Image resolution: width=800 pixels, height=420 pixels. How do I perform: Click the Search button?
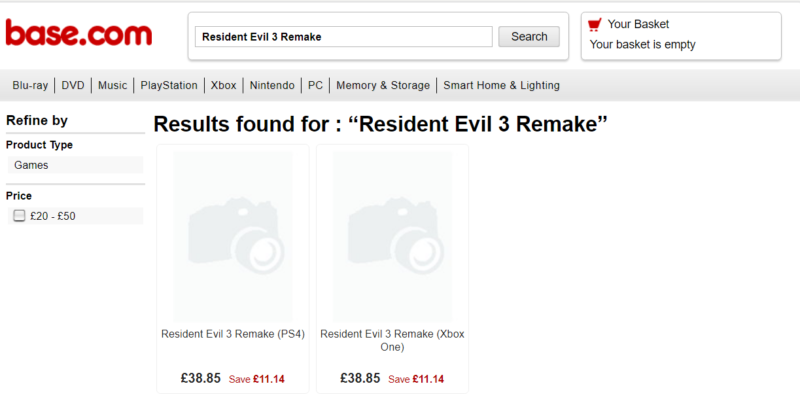coord(529,37)
